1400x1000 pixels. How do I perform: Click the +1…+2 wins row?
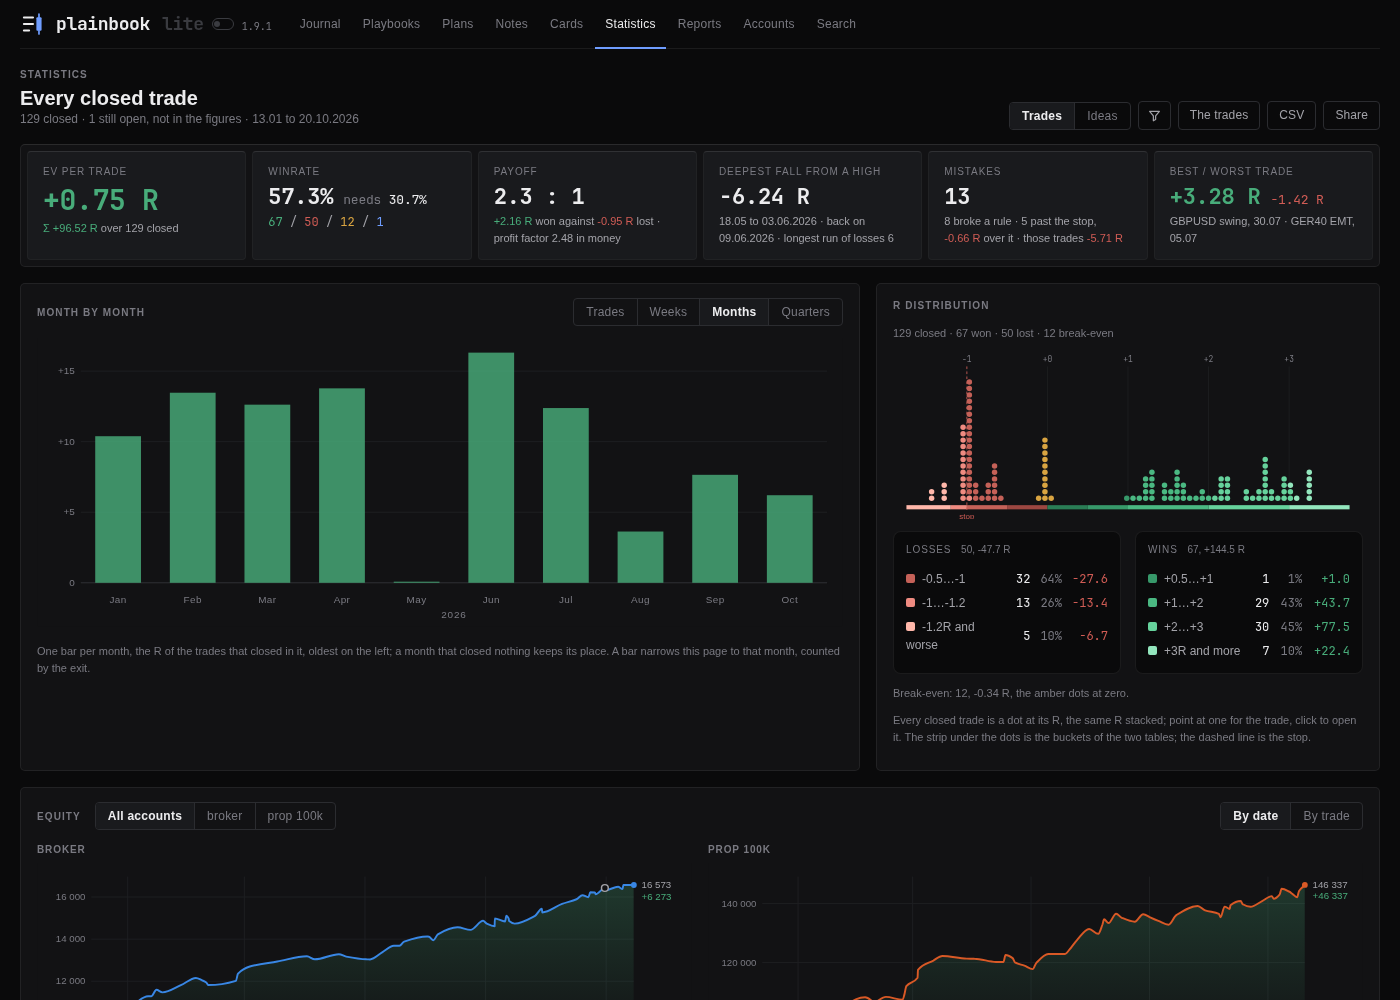pyautogui.click(x=1249, y=603)
